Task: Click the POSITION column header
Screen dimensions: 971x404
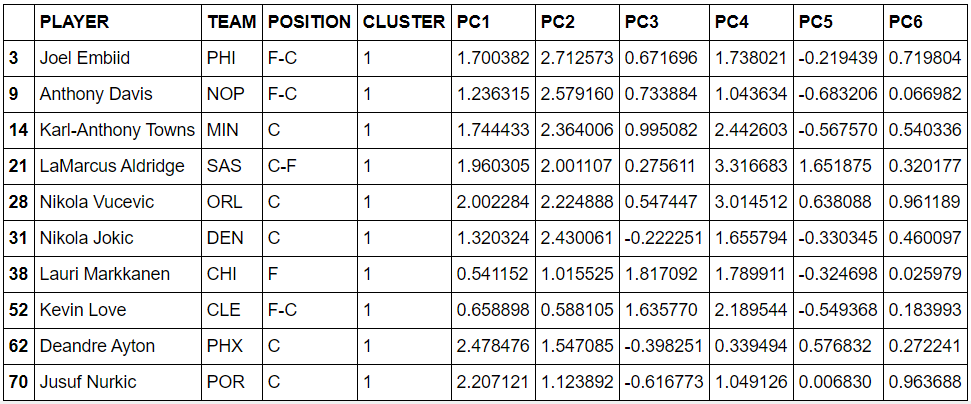Action: tap(310, 22)
